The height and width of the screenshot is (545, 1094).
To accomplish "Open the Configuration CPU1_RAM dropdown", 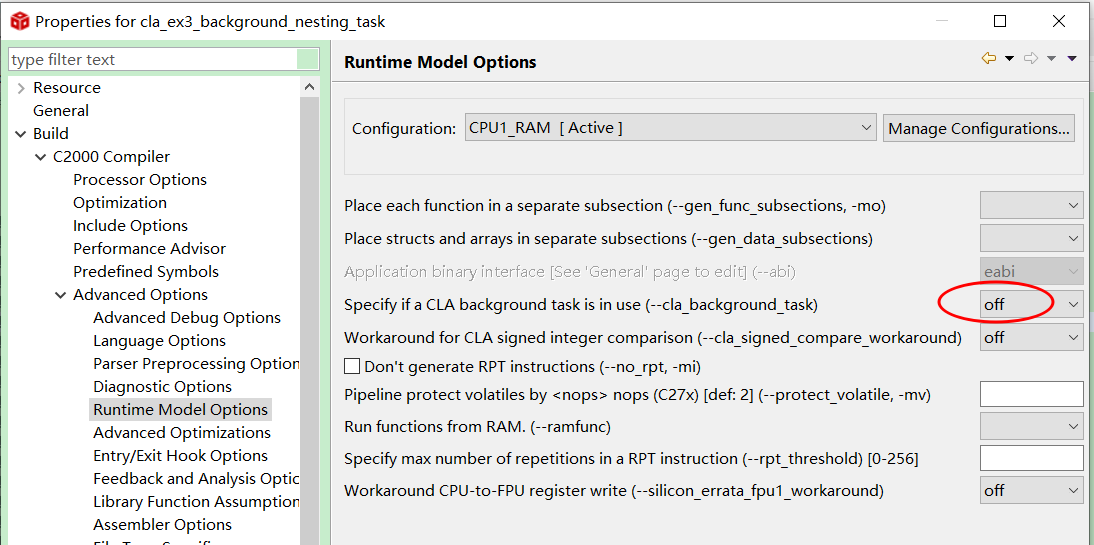I will (671, 128).
